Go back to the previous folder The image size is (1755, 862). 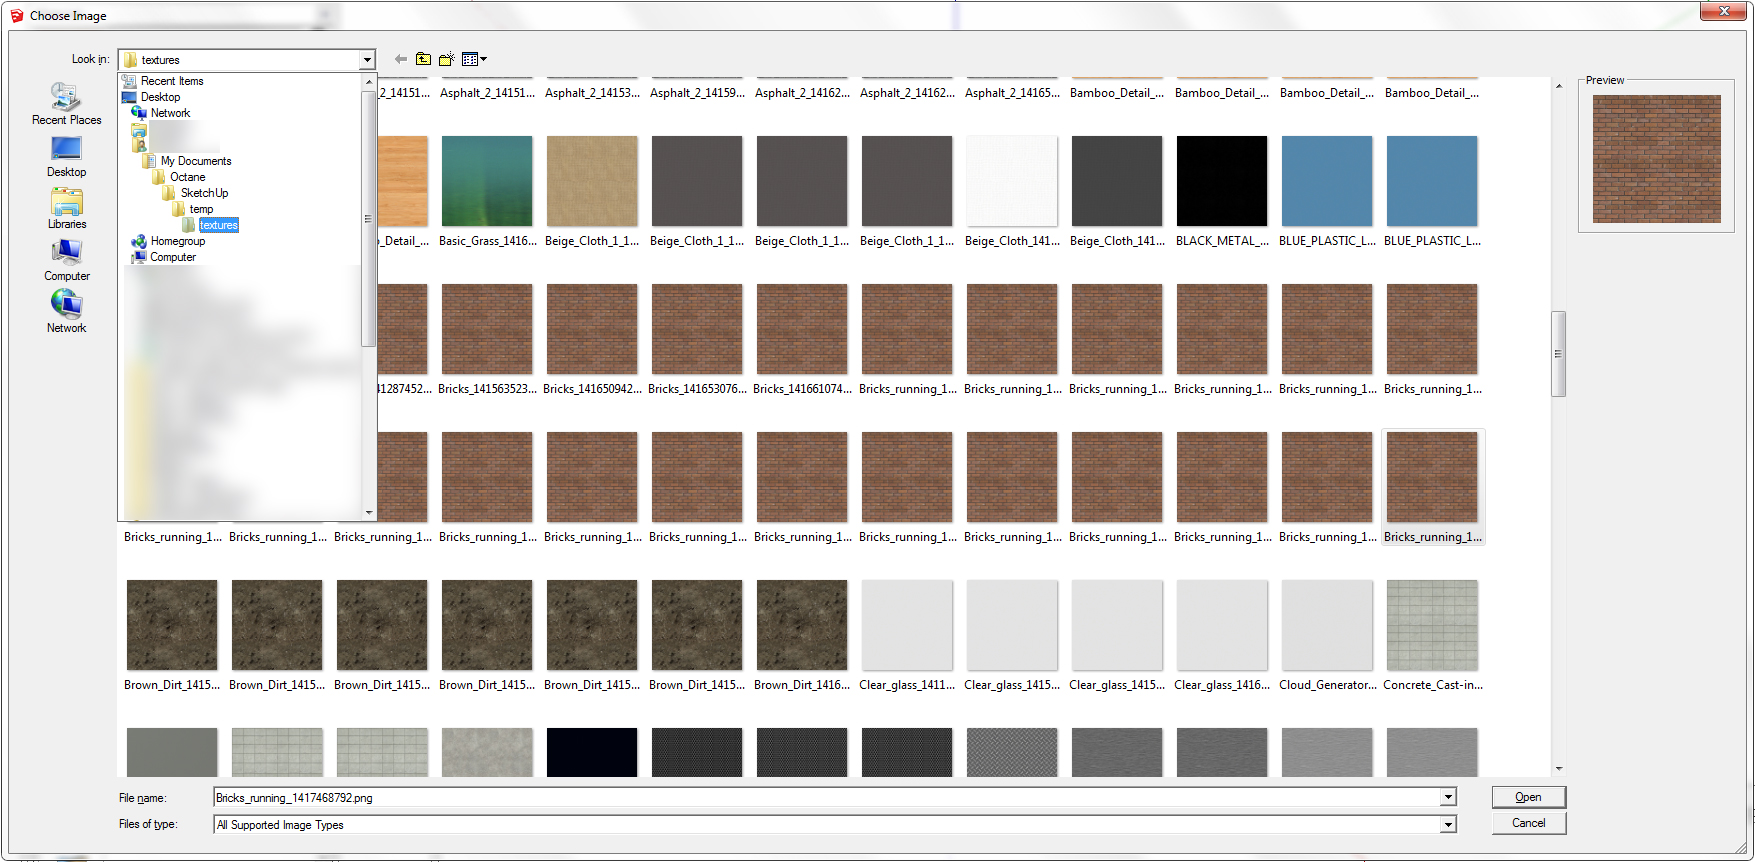(401, 59)
